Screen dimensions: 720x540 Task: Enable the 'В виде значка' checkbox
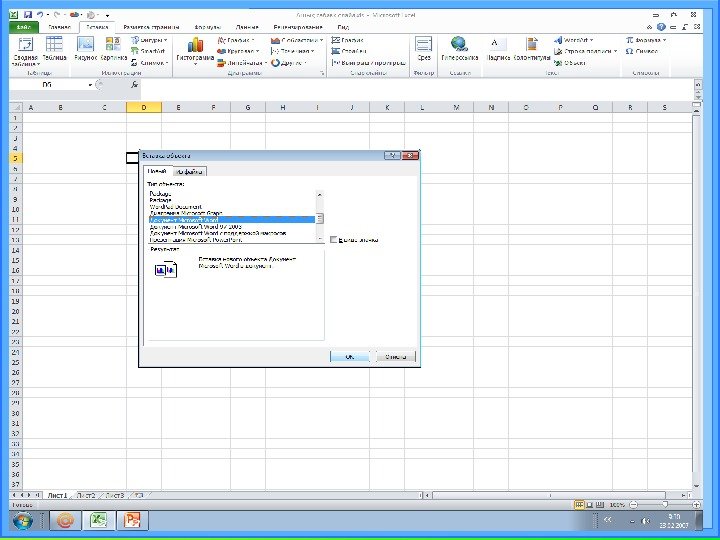(334, 239)
